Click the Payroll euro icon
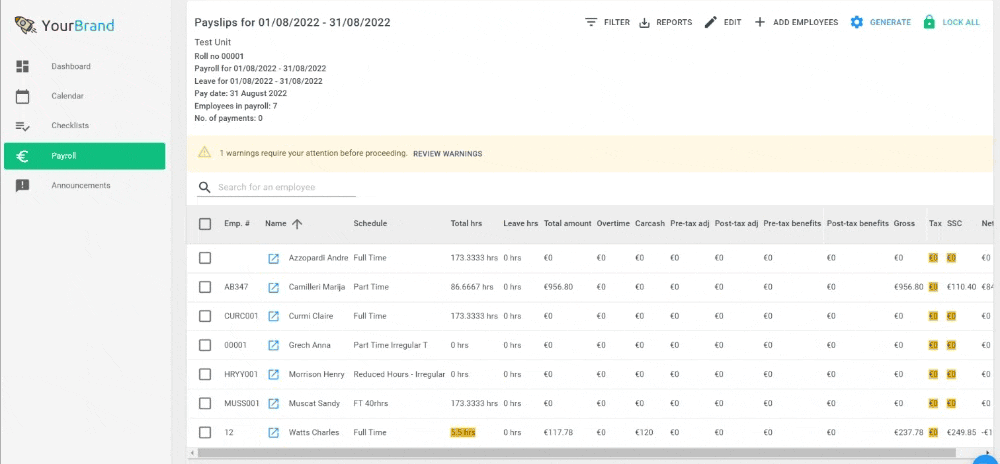Screen dimensions: 1000x464 coord(22,156)
